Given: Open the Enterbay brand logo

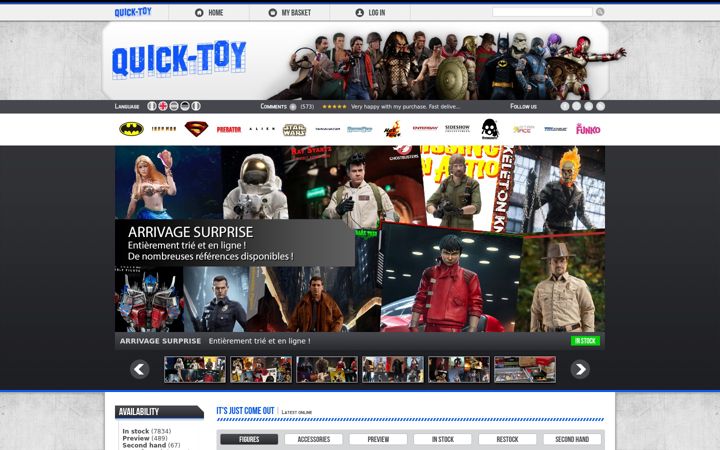Looking at the screenshot, I should coord(425,128).
